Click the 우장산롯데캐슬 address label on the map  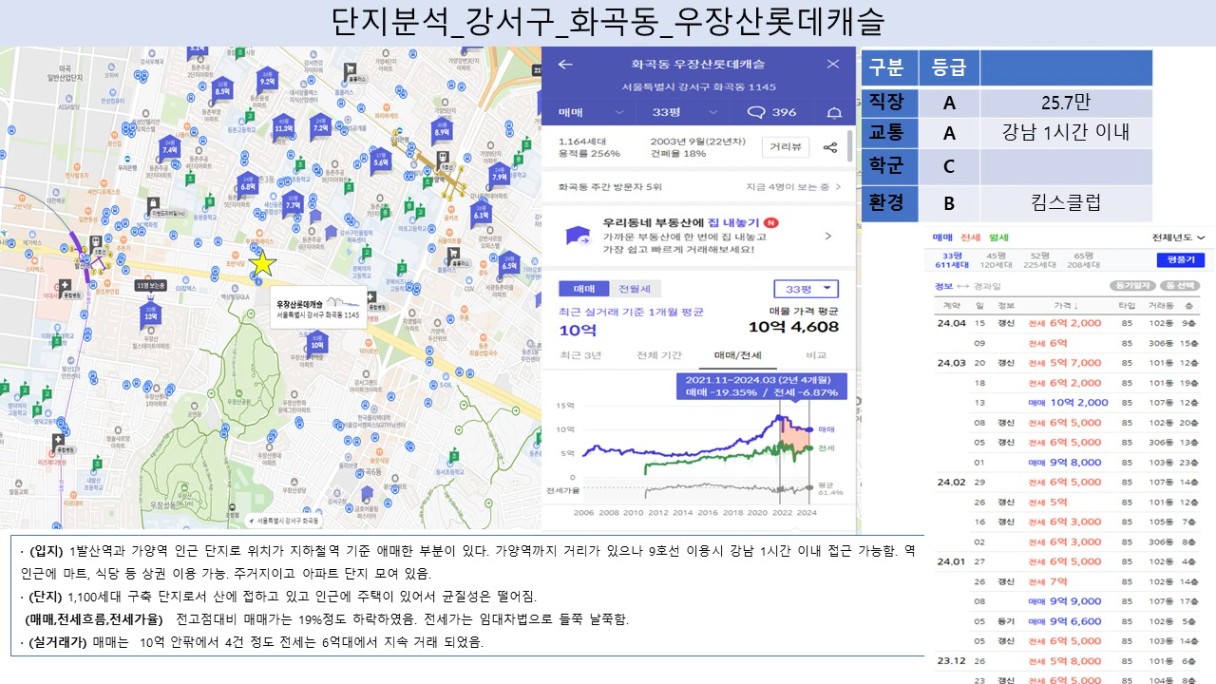pos(318,308)
